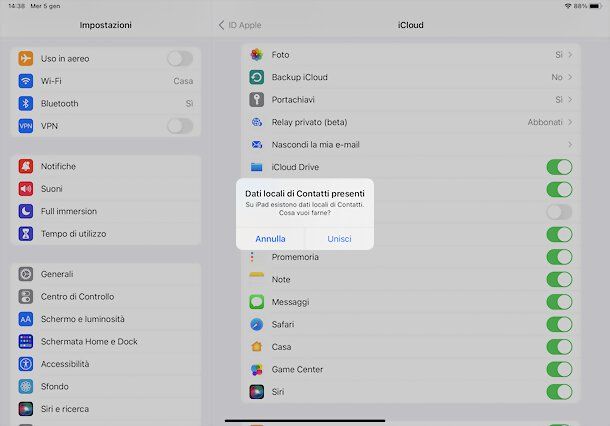Enable the VPN switch
The width and height of the screenshot is (610, 426).
(x=180, y=126)
